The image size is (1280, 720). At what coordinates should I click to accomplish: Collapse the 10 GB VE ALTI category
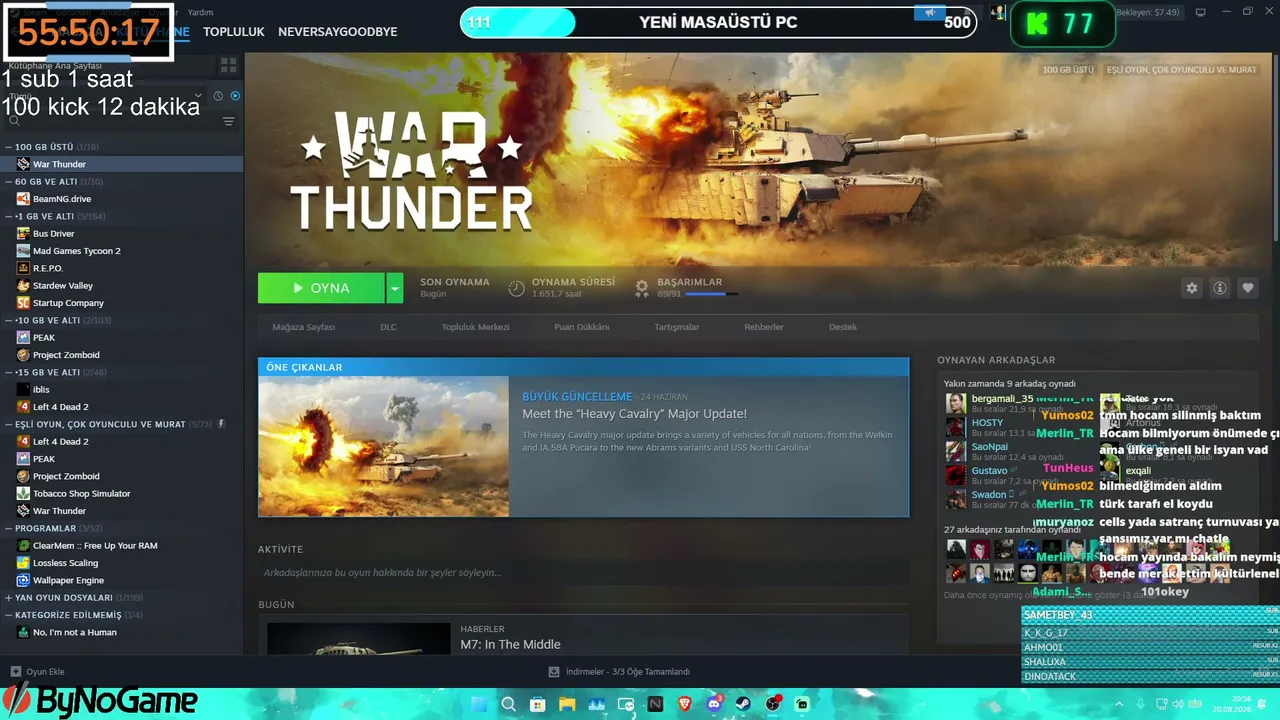[x=8, y=320]
